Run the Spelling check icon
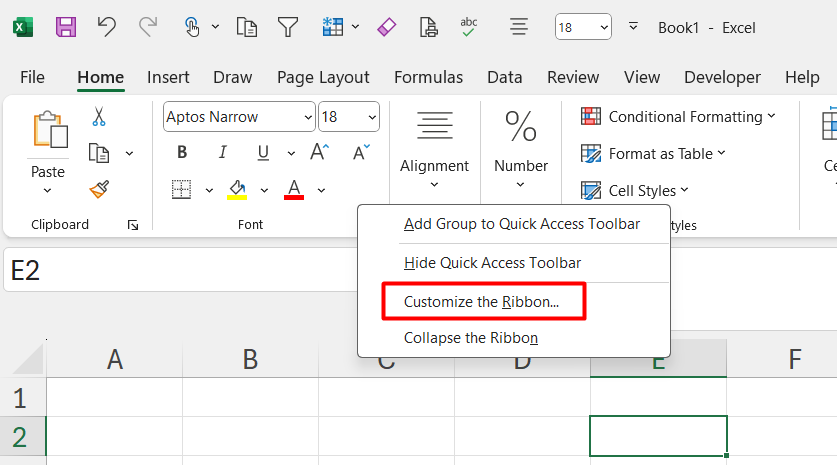The height and width of the screenshot is (465, 837). click(468, 27)
